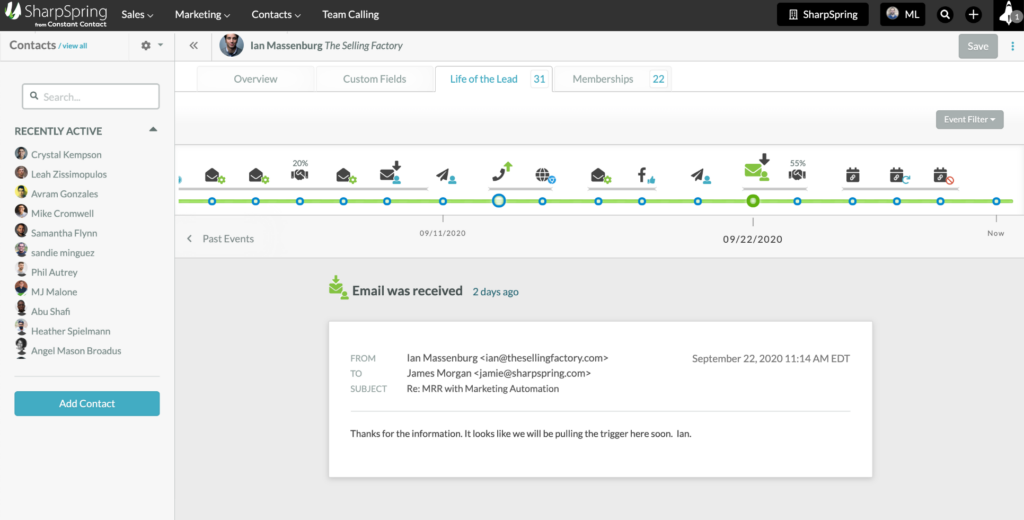This screenshot has height=520, width=1024.
Task: Open the ML user account menu
Action: tap(903, 14)
